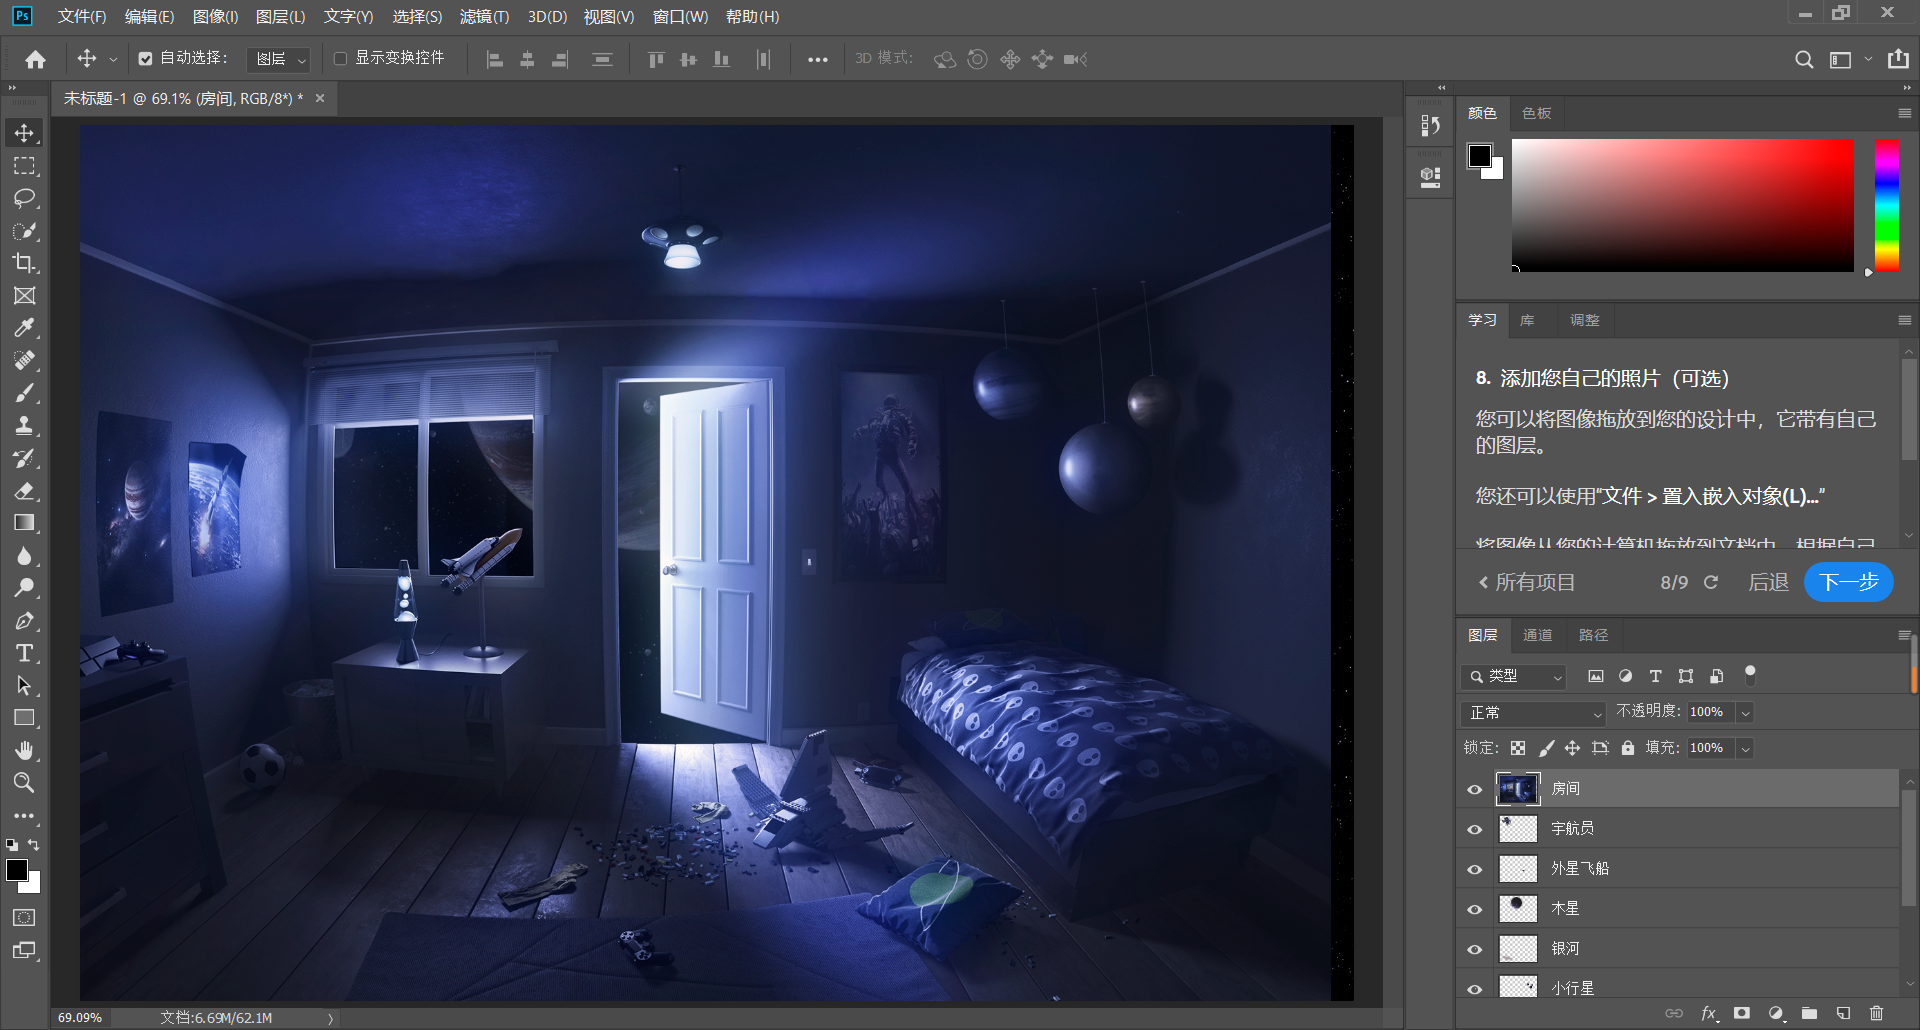Click the restart tutorial refresh icon

[x=1711, y=582]
